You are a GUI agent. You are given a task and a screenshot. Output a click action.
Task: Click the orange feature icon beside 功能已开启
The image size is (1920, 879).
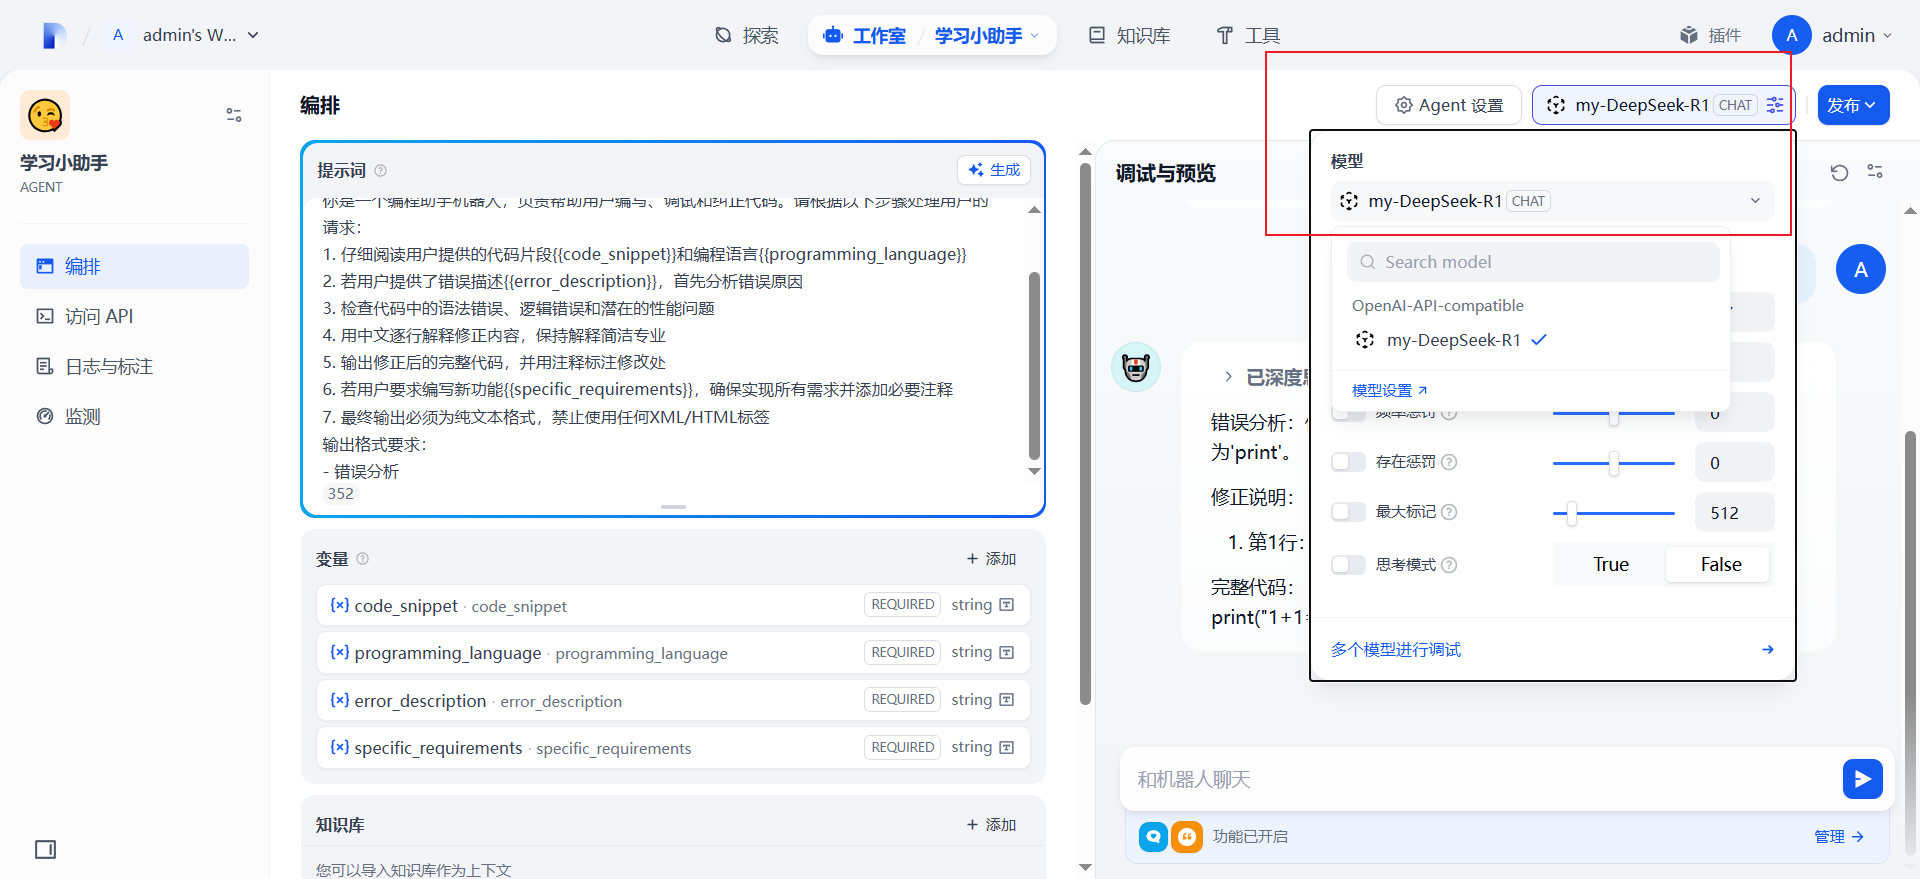(x=1187, y=837)
